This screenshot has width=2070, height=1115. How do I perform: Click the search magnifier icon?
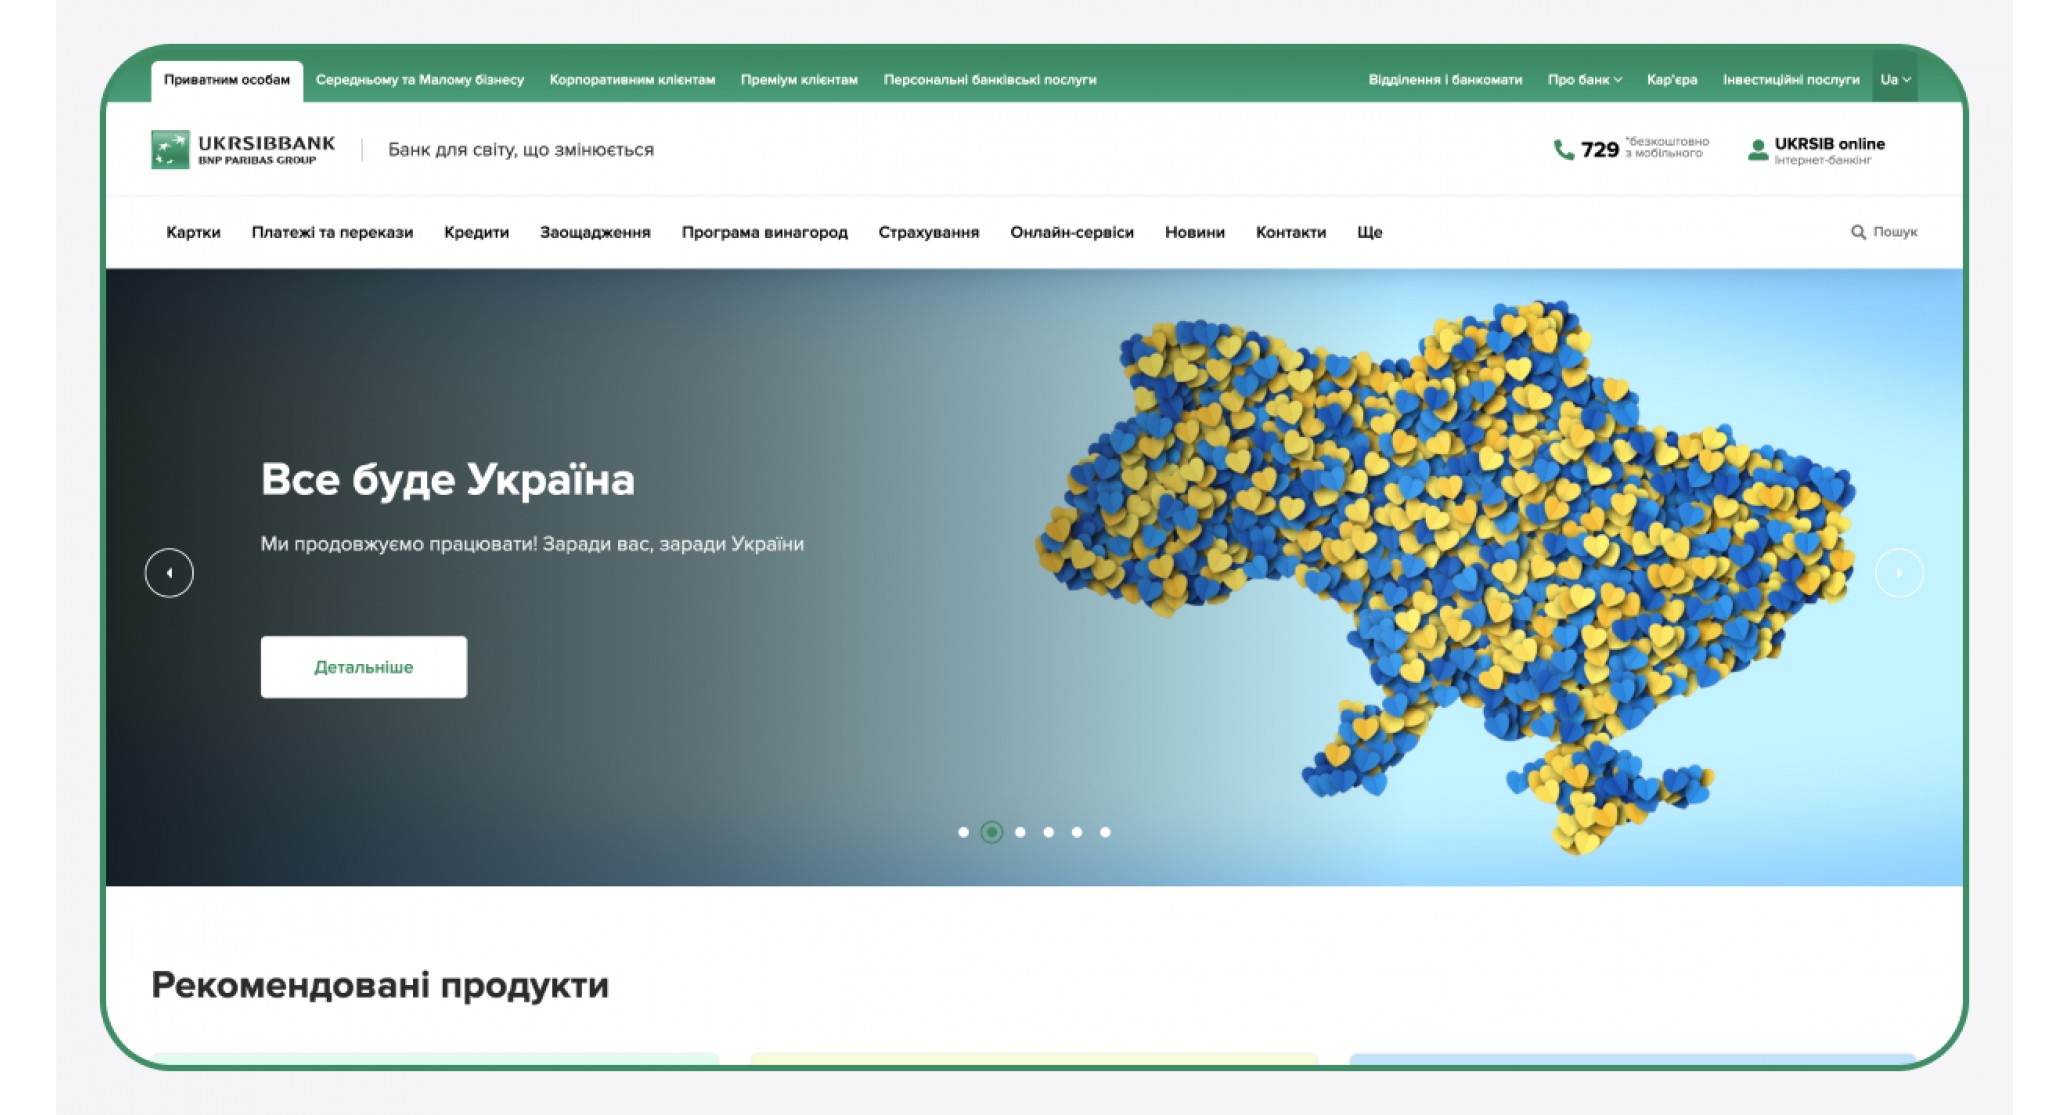(1858, 232)
